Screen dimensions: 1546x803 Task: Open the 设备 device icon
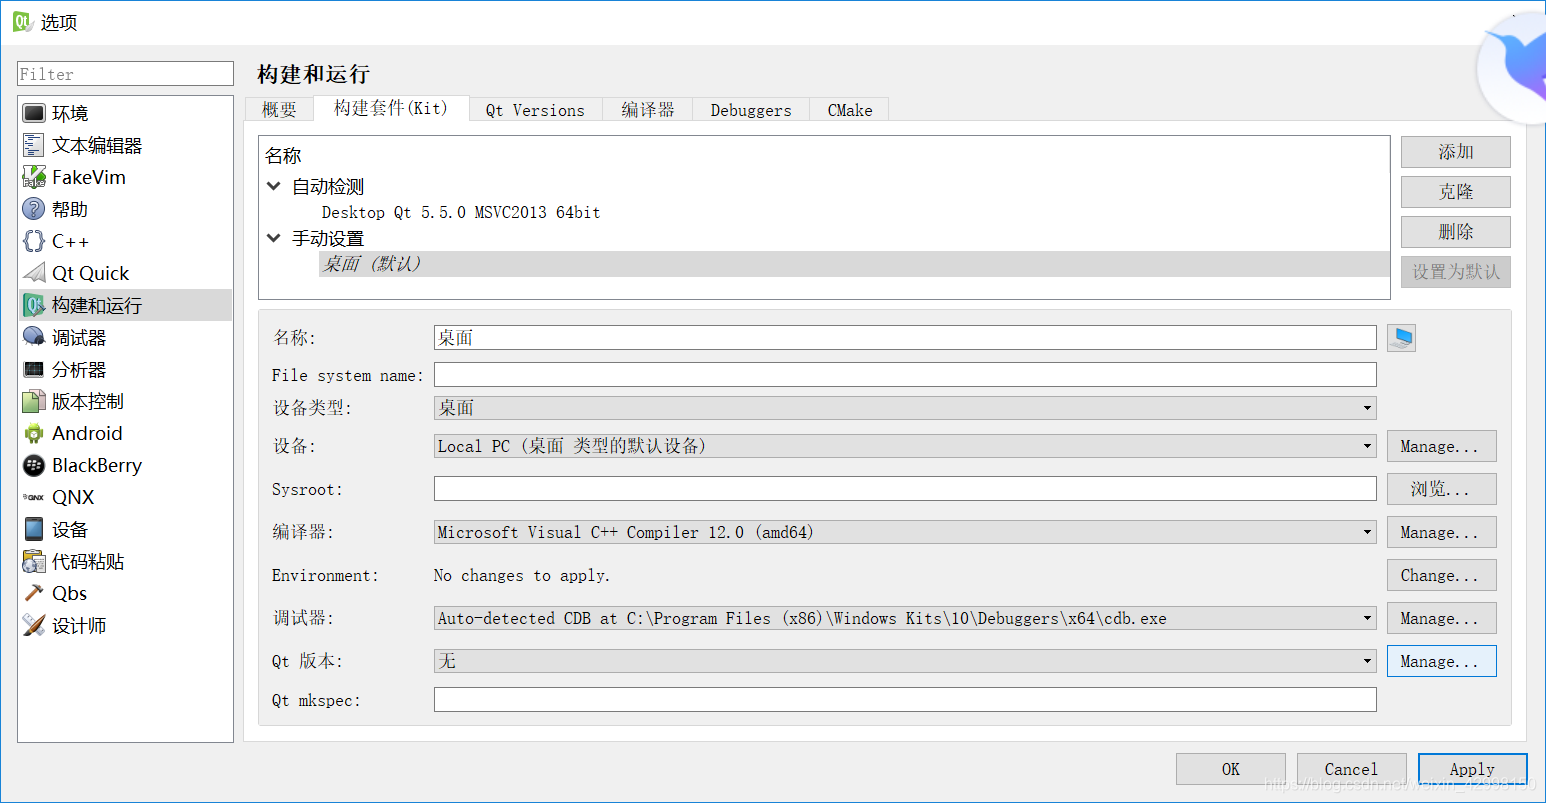click(x=34, y=529)
